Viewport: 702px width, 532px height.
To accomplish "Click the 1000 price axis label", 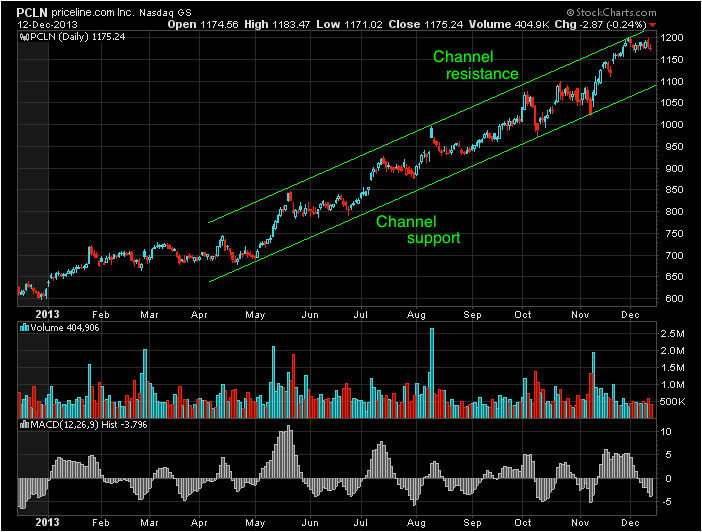I will tap(672, 124).
